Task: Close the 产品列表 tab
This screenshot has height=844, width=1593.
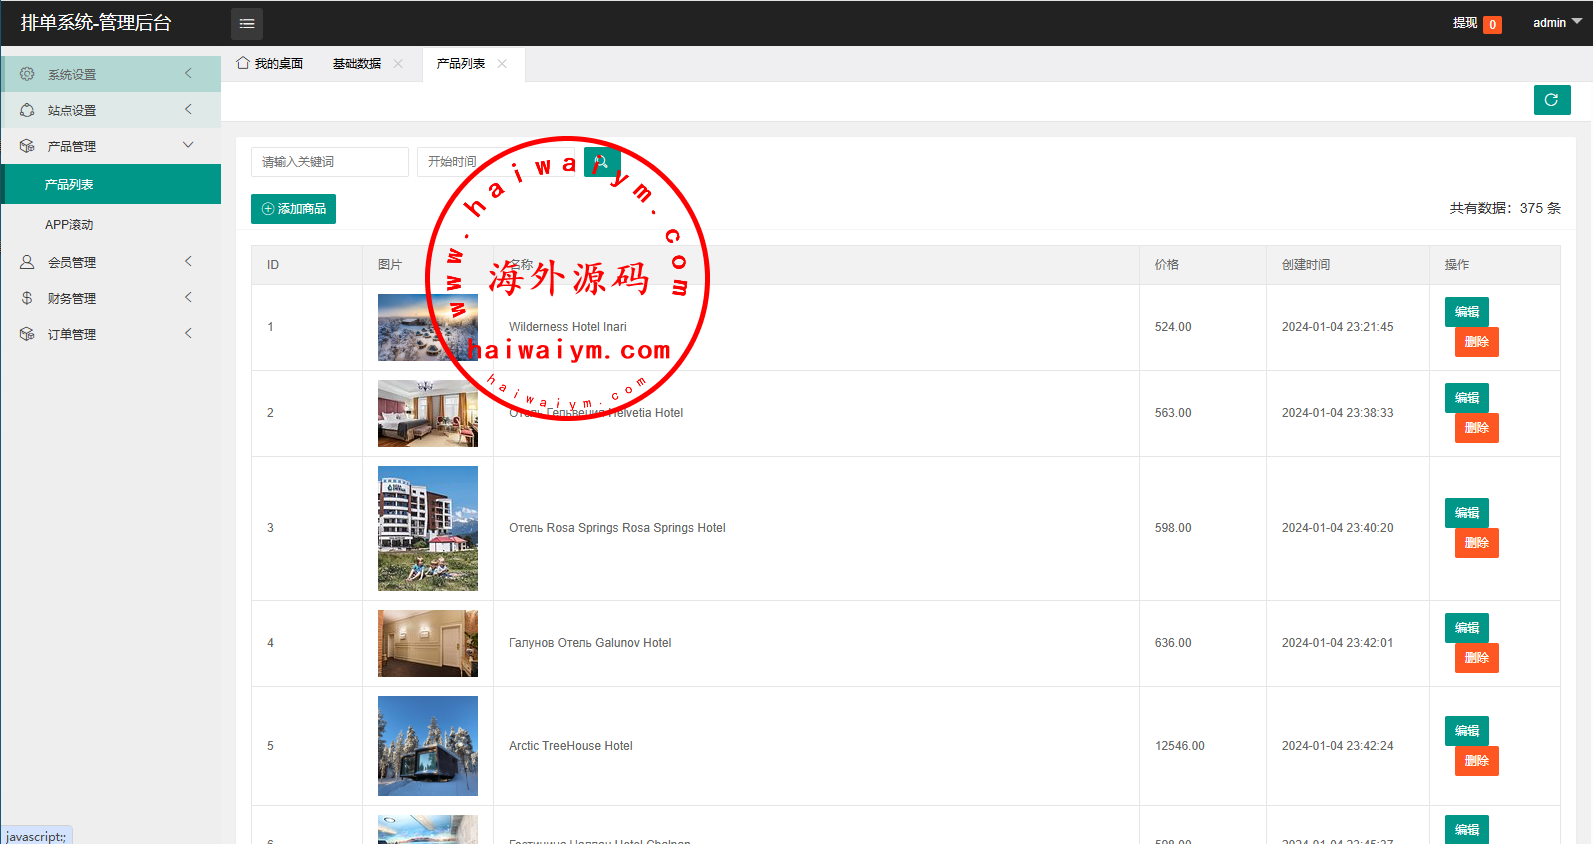Action: click(502, 64)
